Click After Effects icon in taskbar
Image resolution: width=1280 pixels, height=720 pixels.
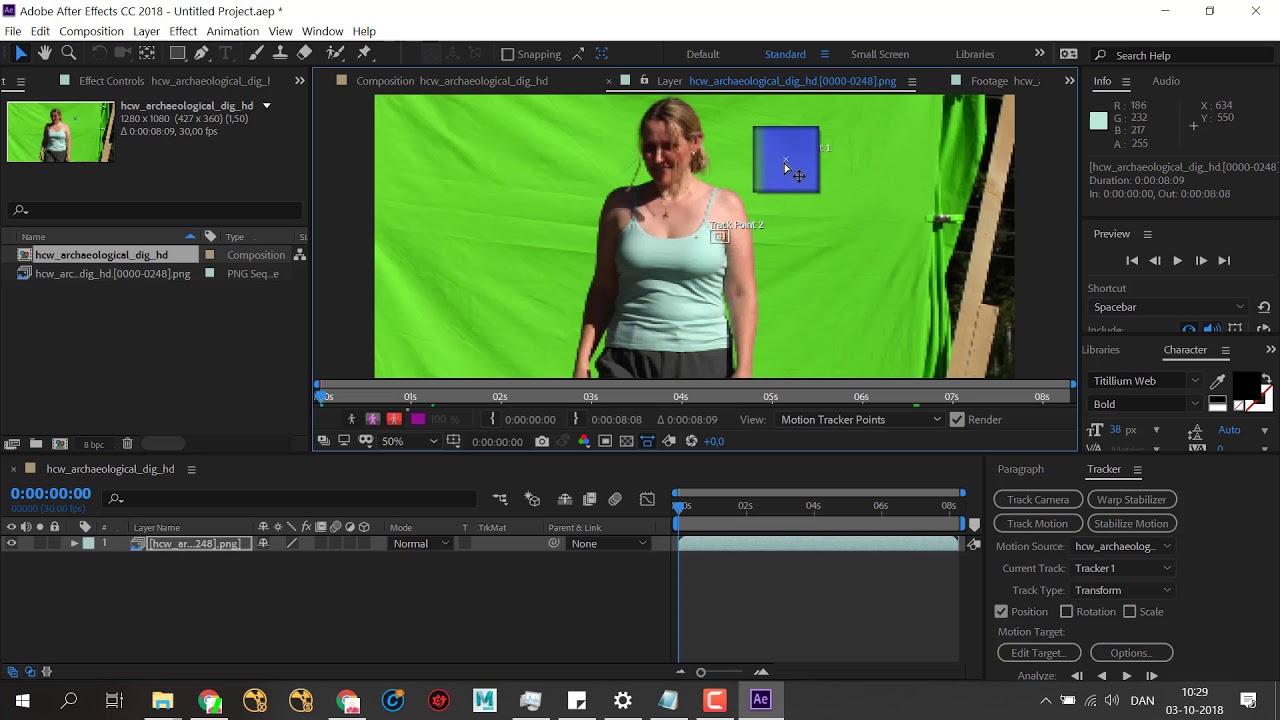pos(761,700)
